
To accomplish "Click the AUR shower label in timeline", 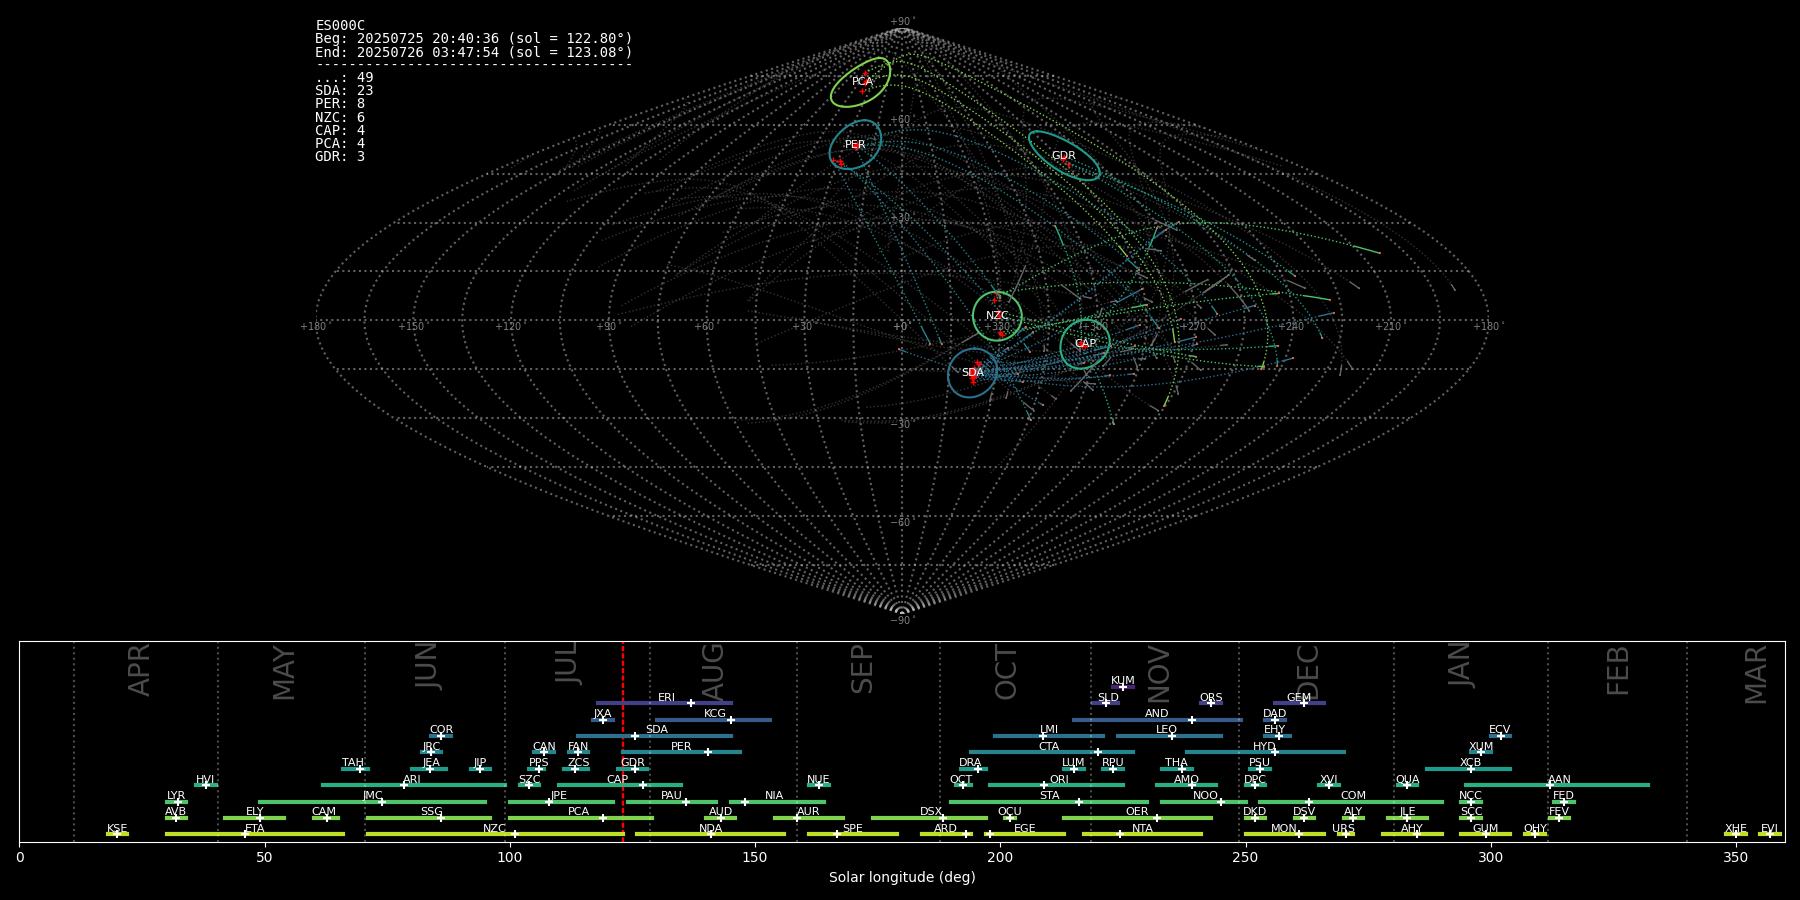I will [808, 812].
